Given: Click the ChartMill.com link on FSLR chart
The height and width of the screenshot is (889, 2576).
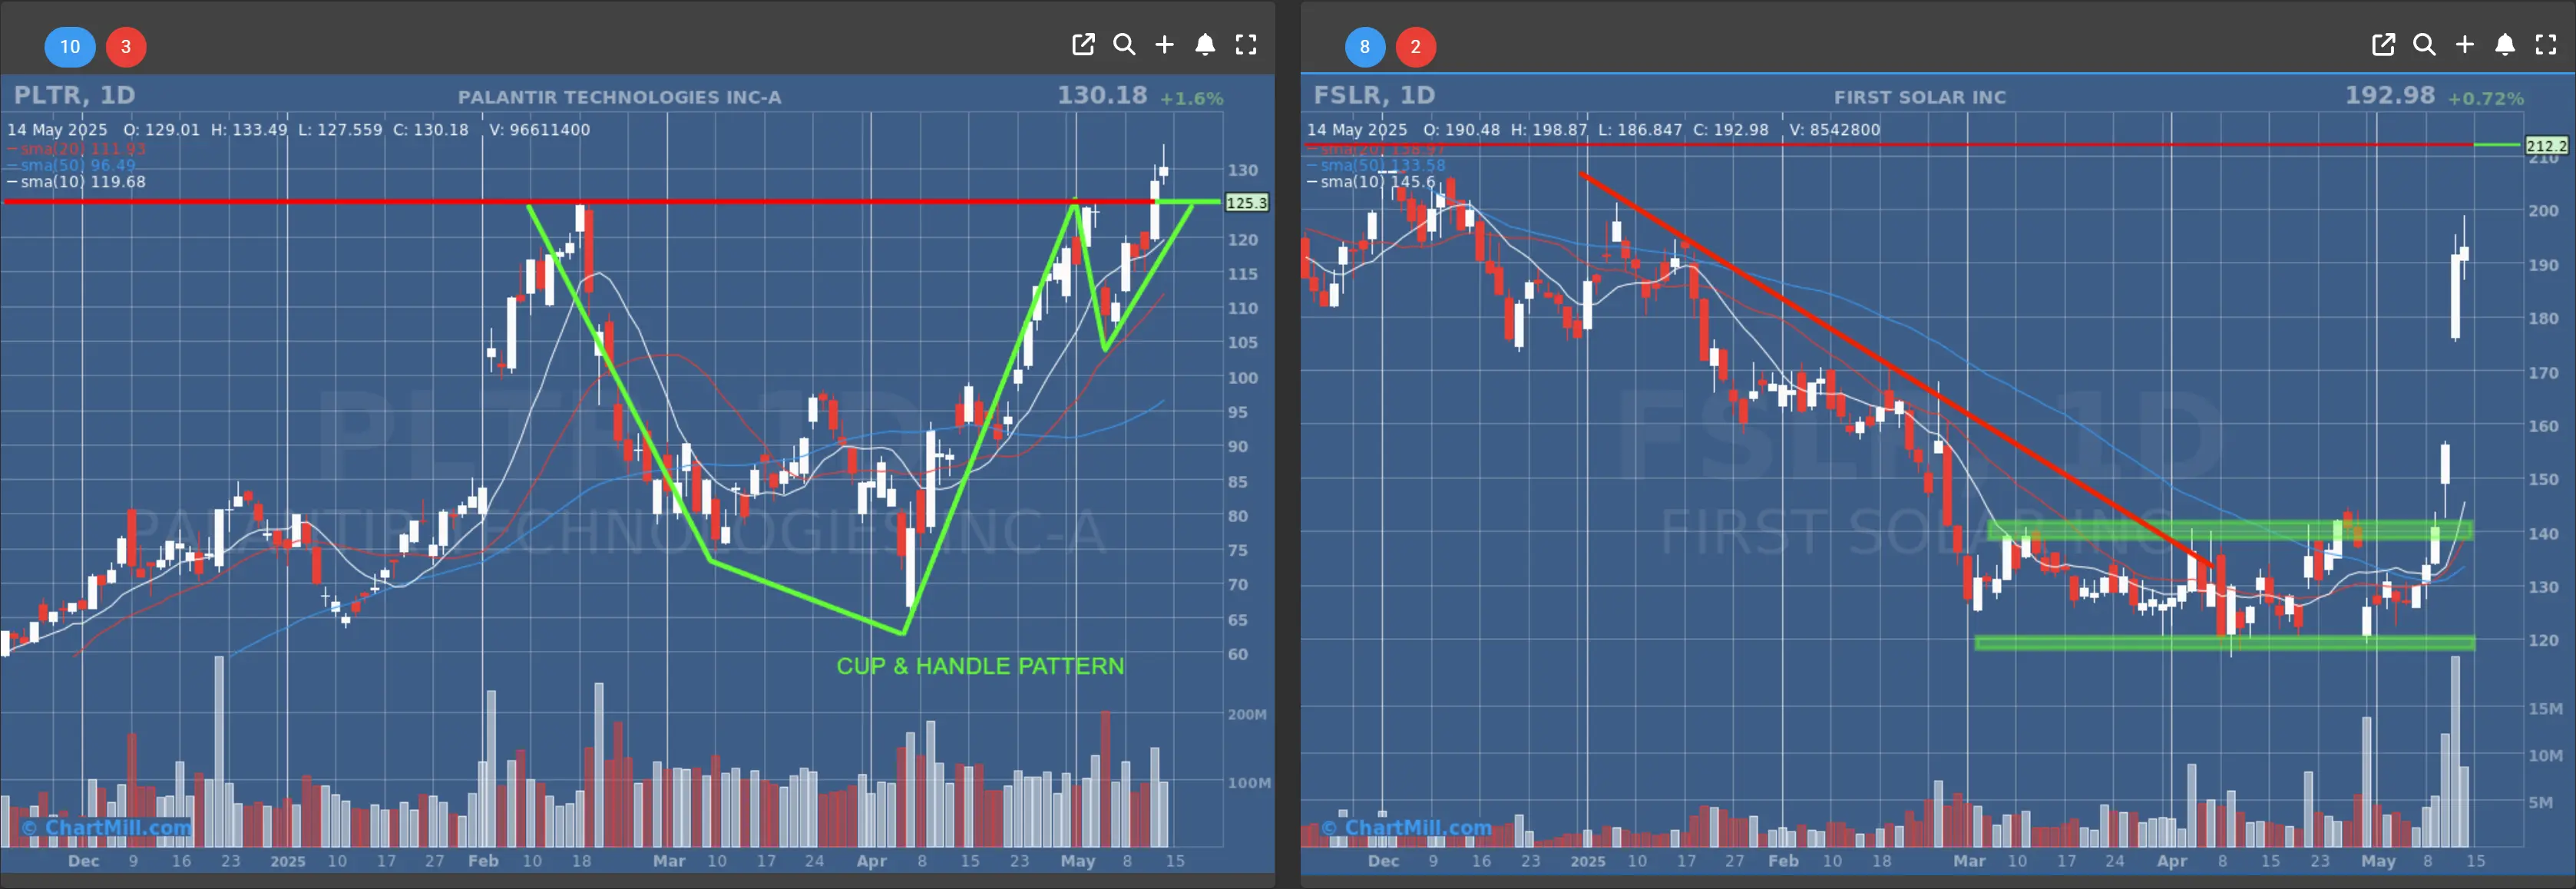Looking at the screenshot, I should [x=1406, y=827].
